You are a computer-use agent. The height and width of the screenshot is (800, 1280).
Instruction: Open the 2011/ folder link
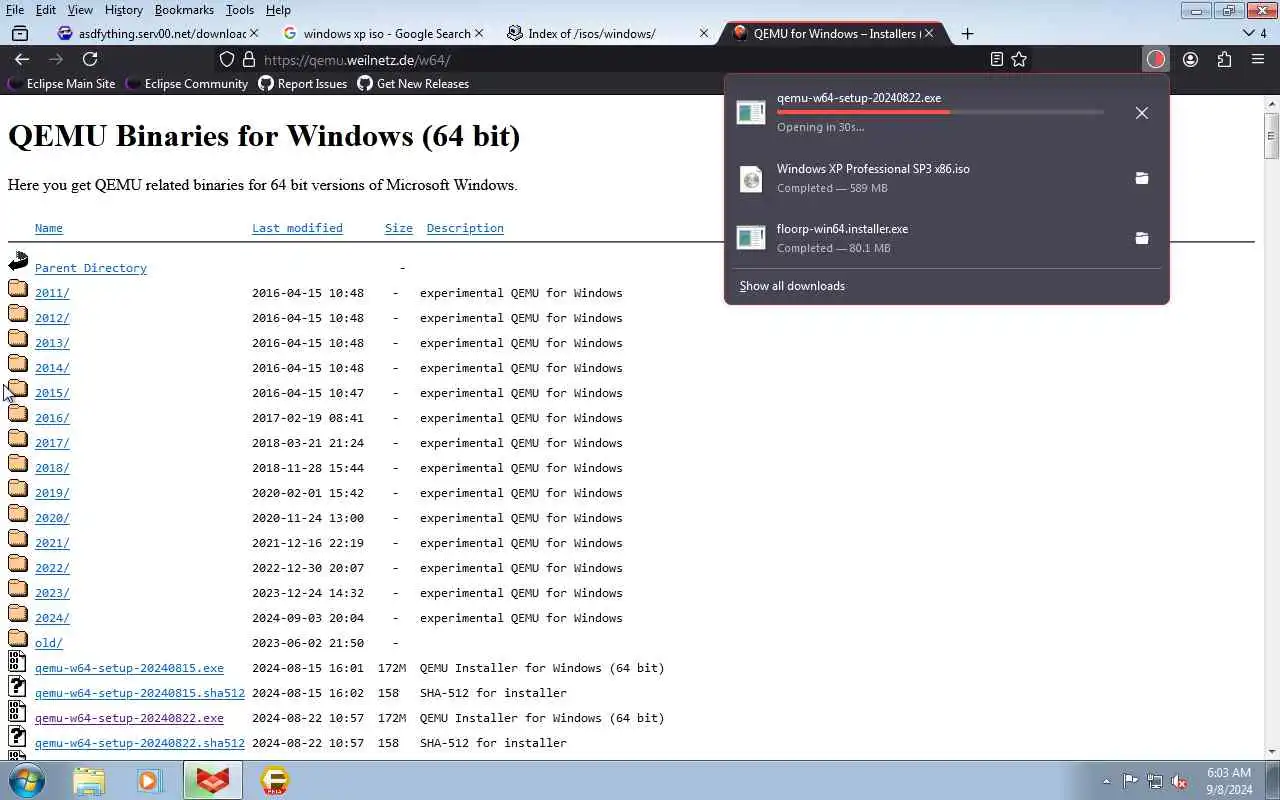tap(52, 293)
